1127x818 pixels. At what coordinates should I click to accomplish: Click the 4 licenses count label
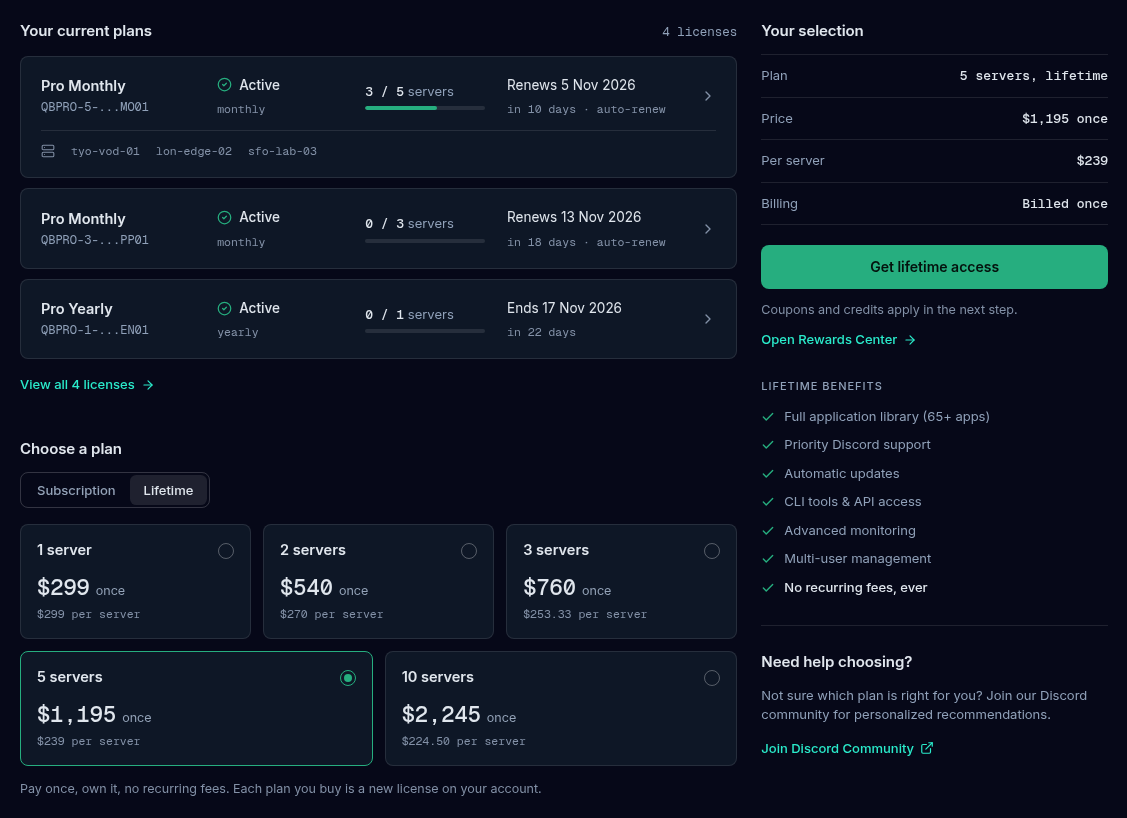(x=699, y=32)
